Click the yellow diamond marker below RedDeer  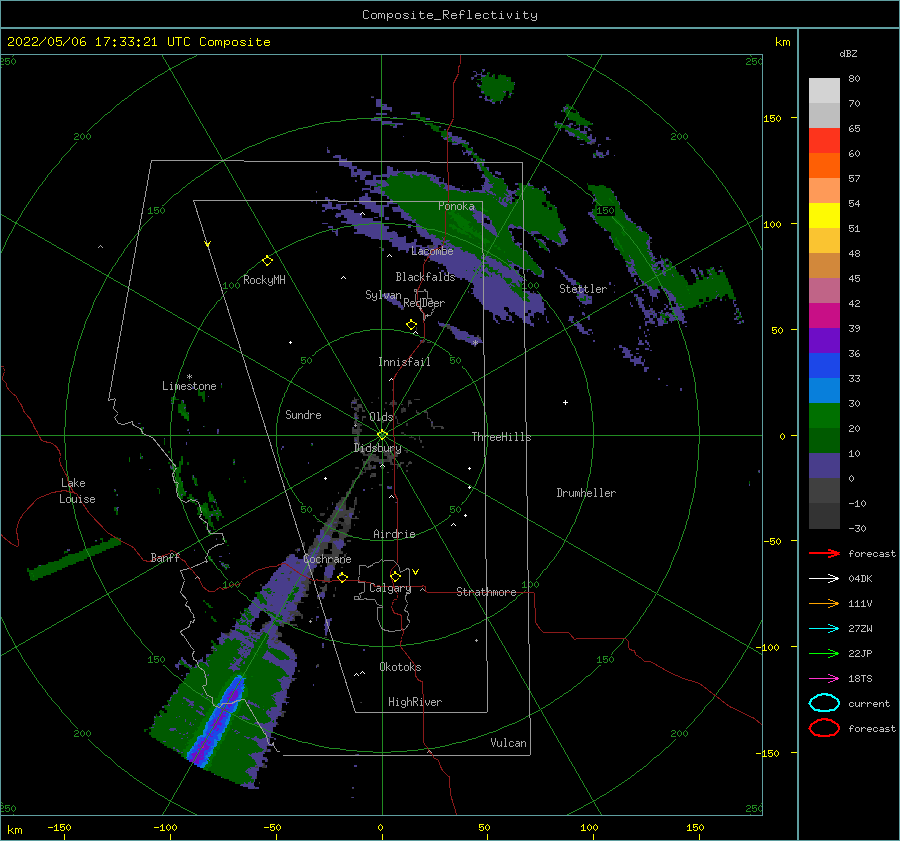click(x=411, y=325)
